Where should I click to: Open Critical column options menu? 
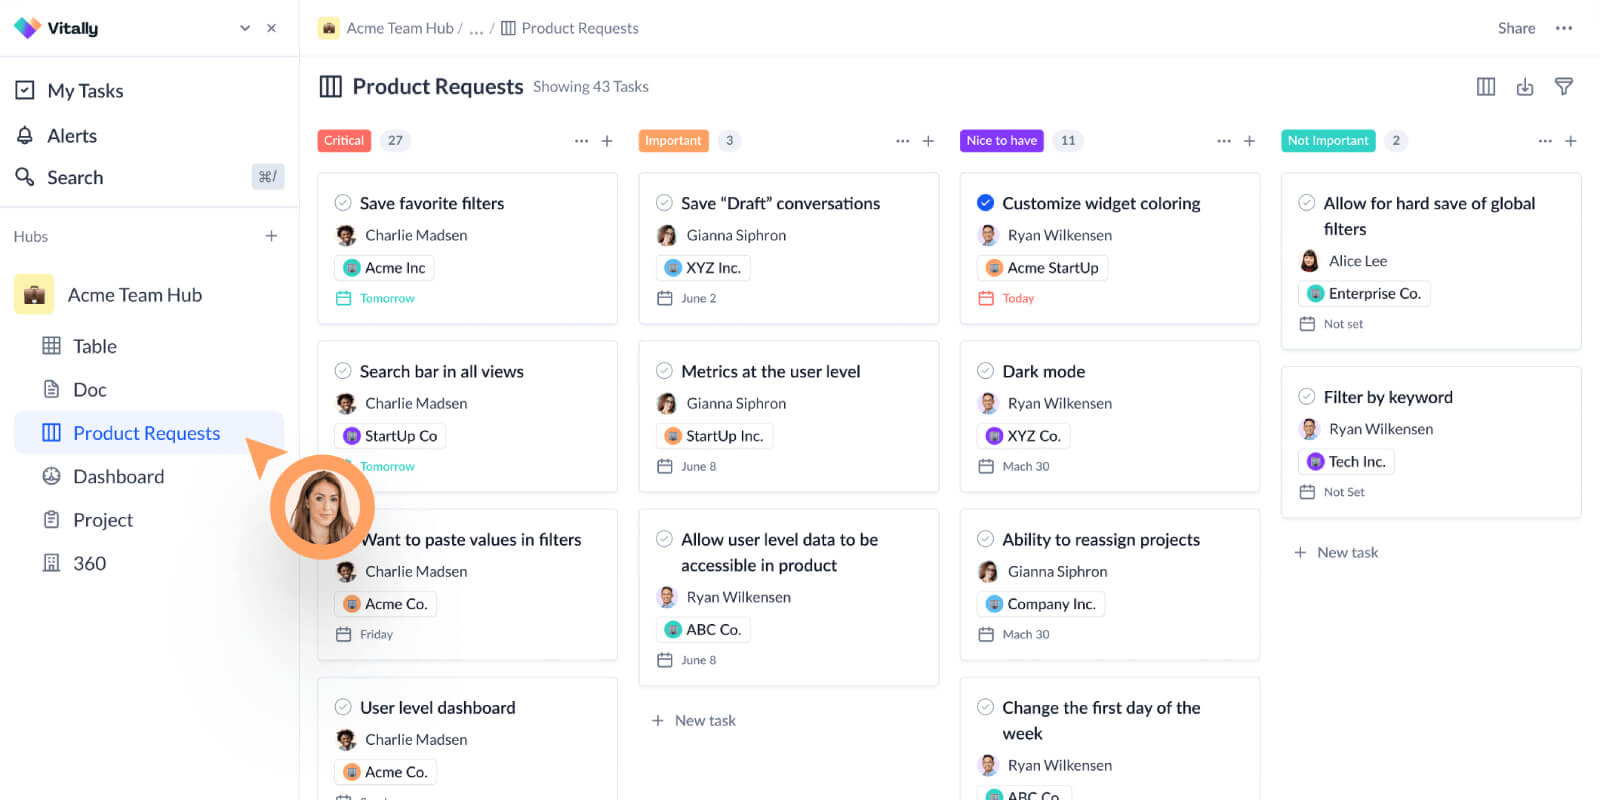pos(581,141)
